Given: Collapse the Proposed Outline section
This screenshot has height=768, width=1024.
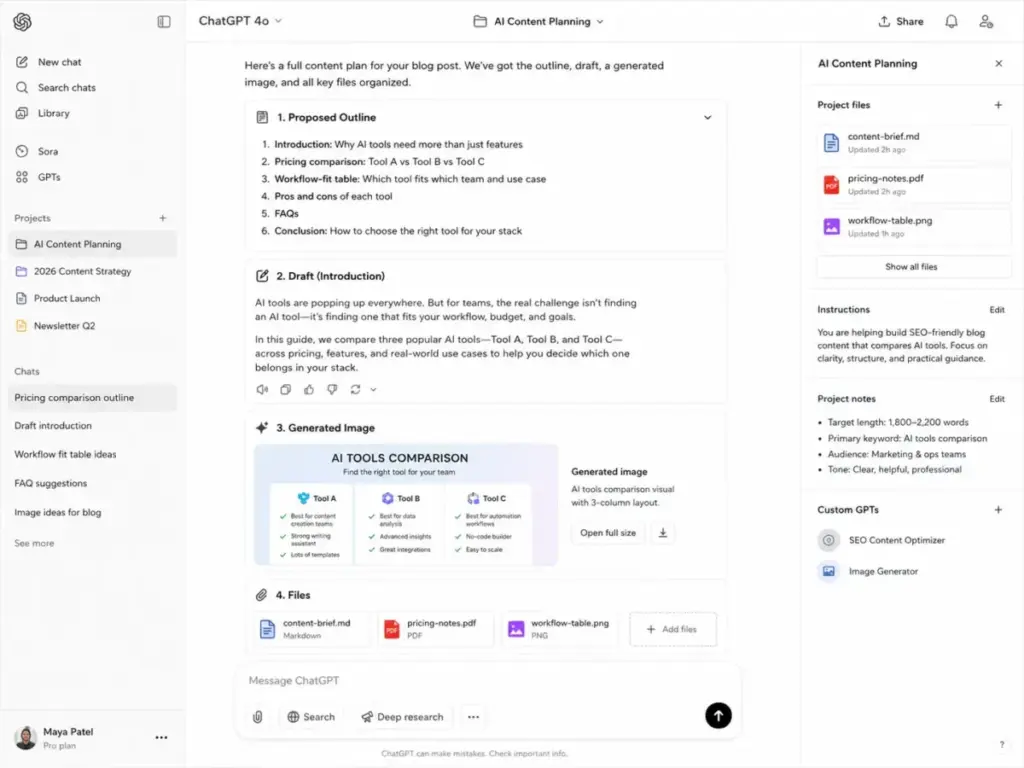Looking at the screenshot, I should point(707,118).
